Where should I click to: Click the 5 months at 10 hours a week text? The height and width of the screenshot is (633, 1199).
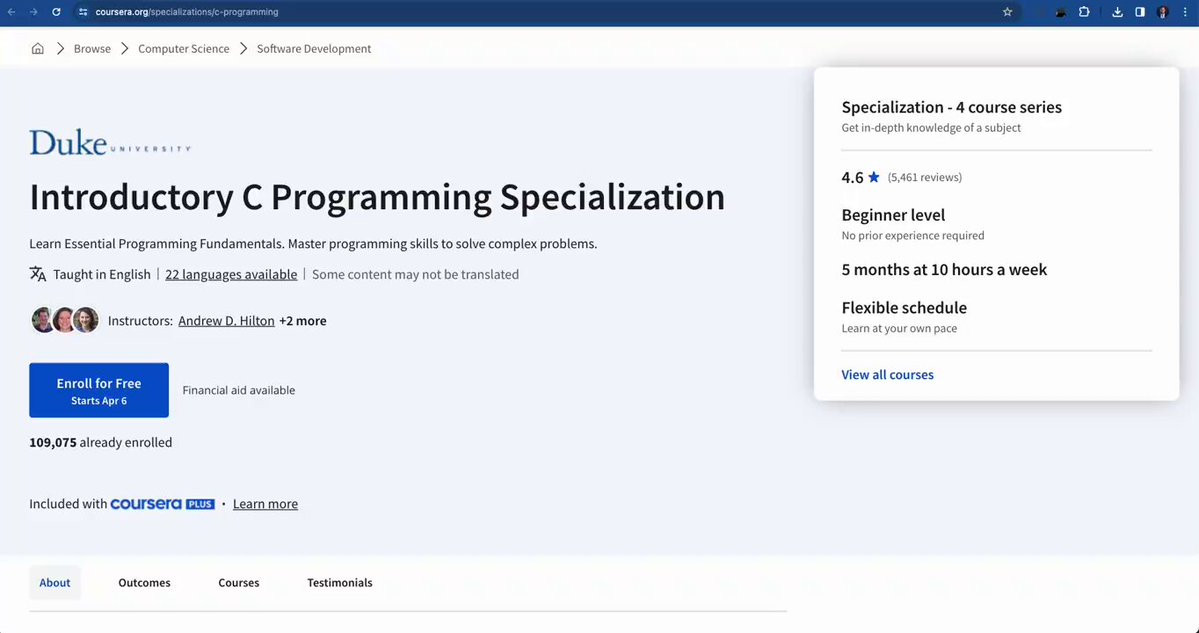pyautogui.click(x=944, y=269)
